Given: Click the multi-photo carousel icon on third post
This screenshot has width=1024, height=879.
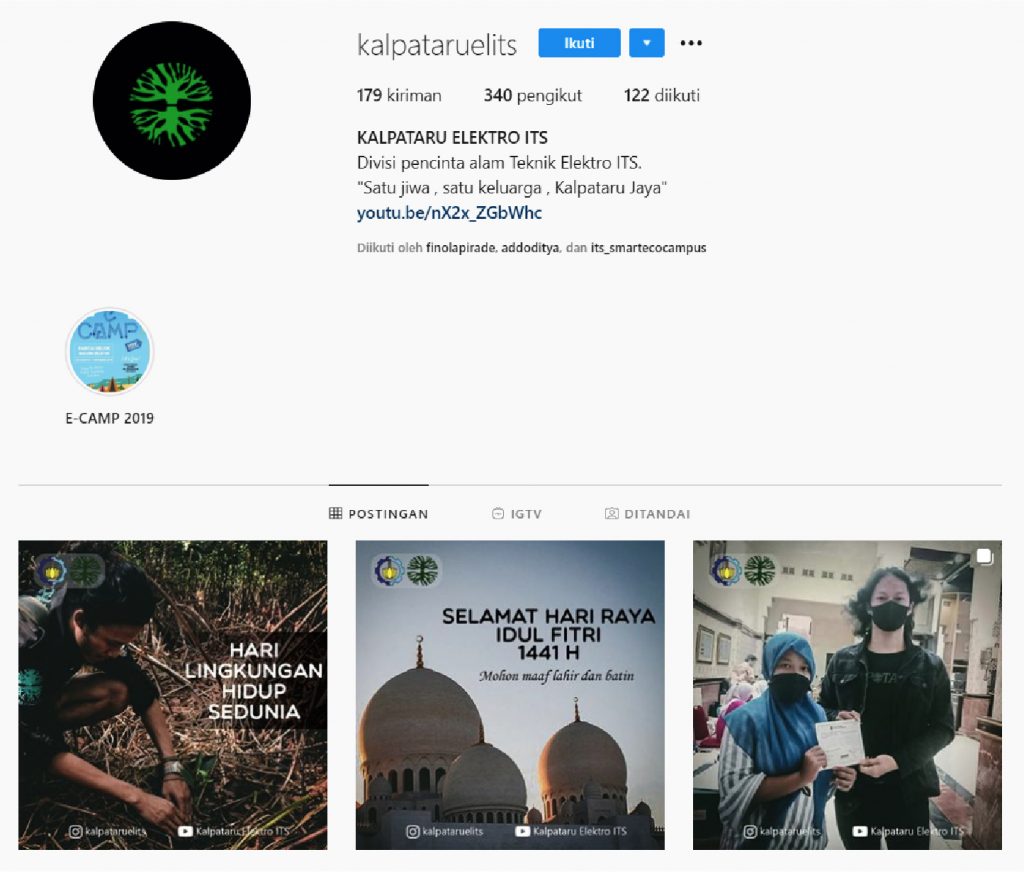Looking at the screenshot, I should [983, 557].
